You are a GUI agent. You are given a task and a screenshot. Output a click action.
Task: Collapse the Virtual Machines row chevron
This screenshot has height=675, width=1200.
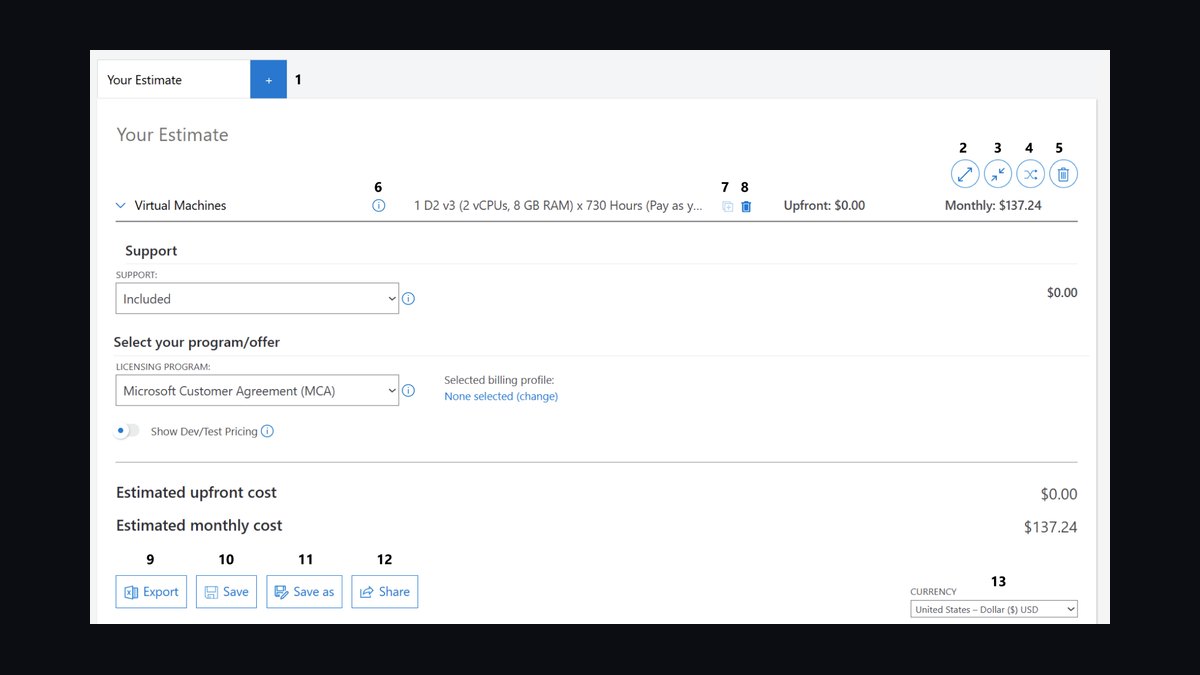coord(121,205)
